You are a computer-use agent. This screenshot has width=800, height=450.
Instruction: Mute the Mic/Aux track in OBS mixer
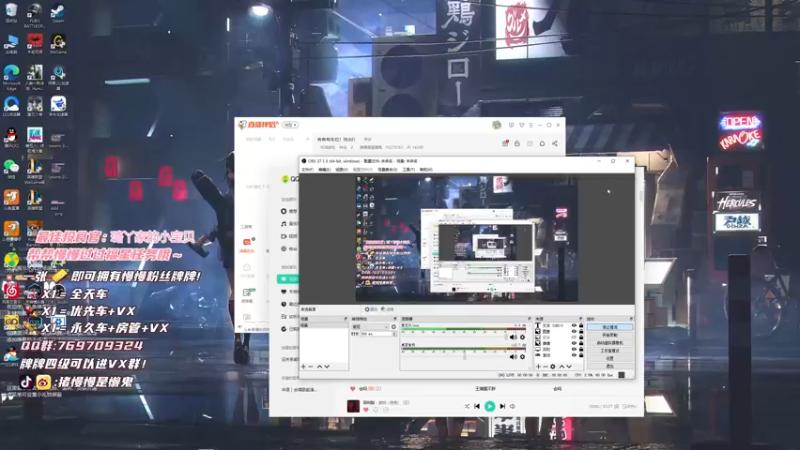(x=513, y=337)
